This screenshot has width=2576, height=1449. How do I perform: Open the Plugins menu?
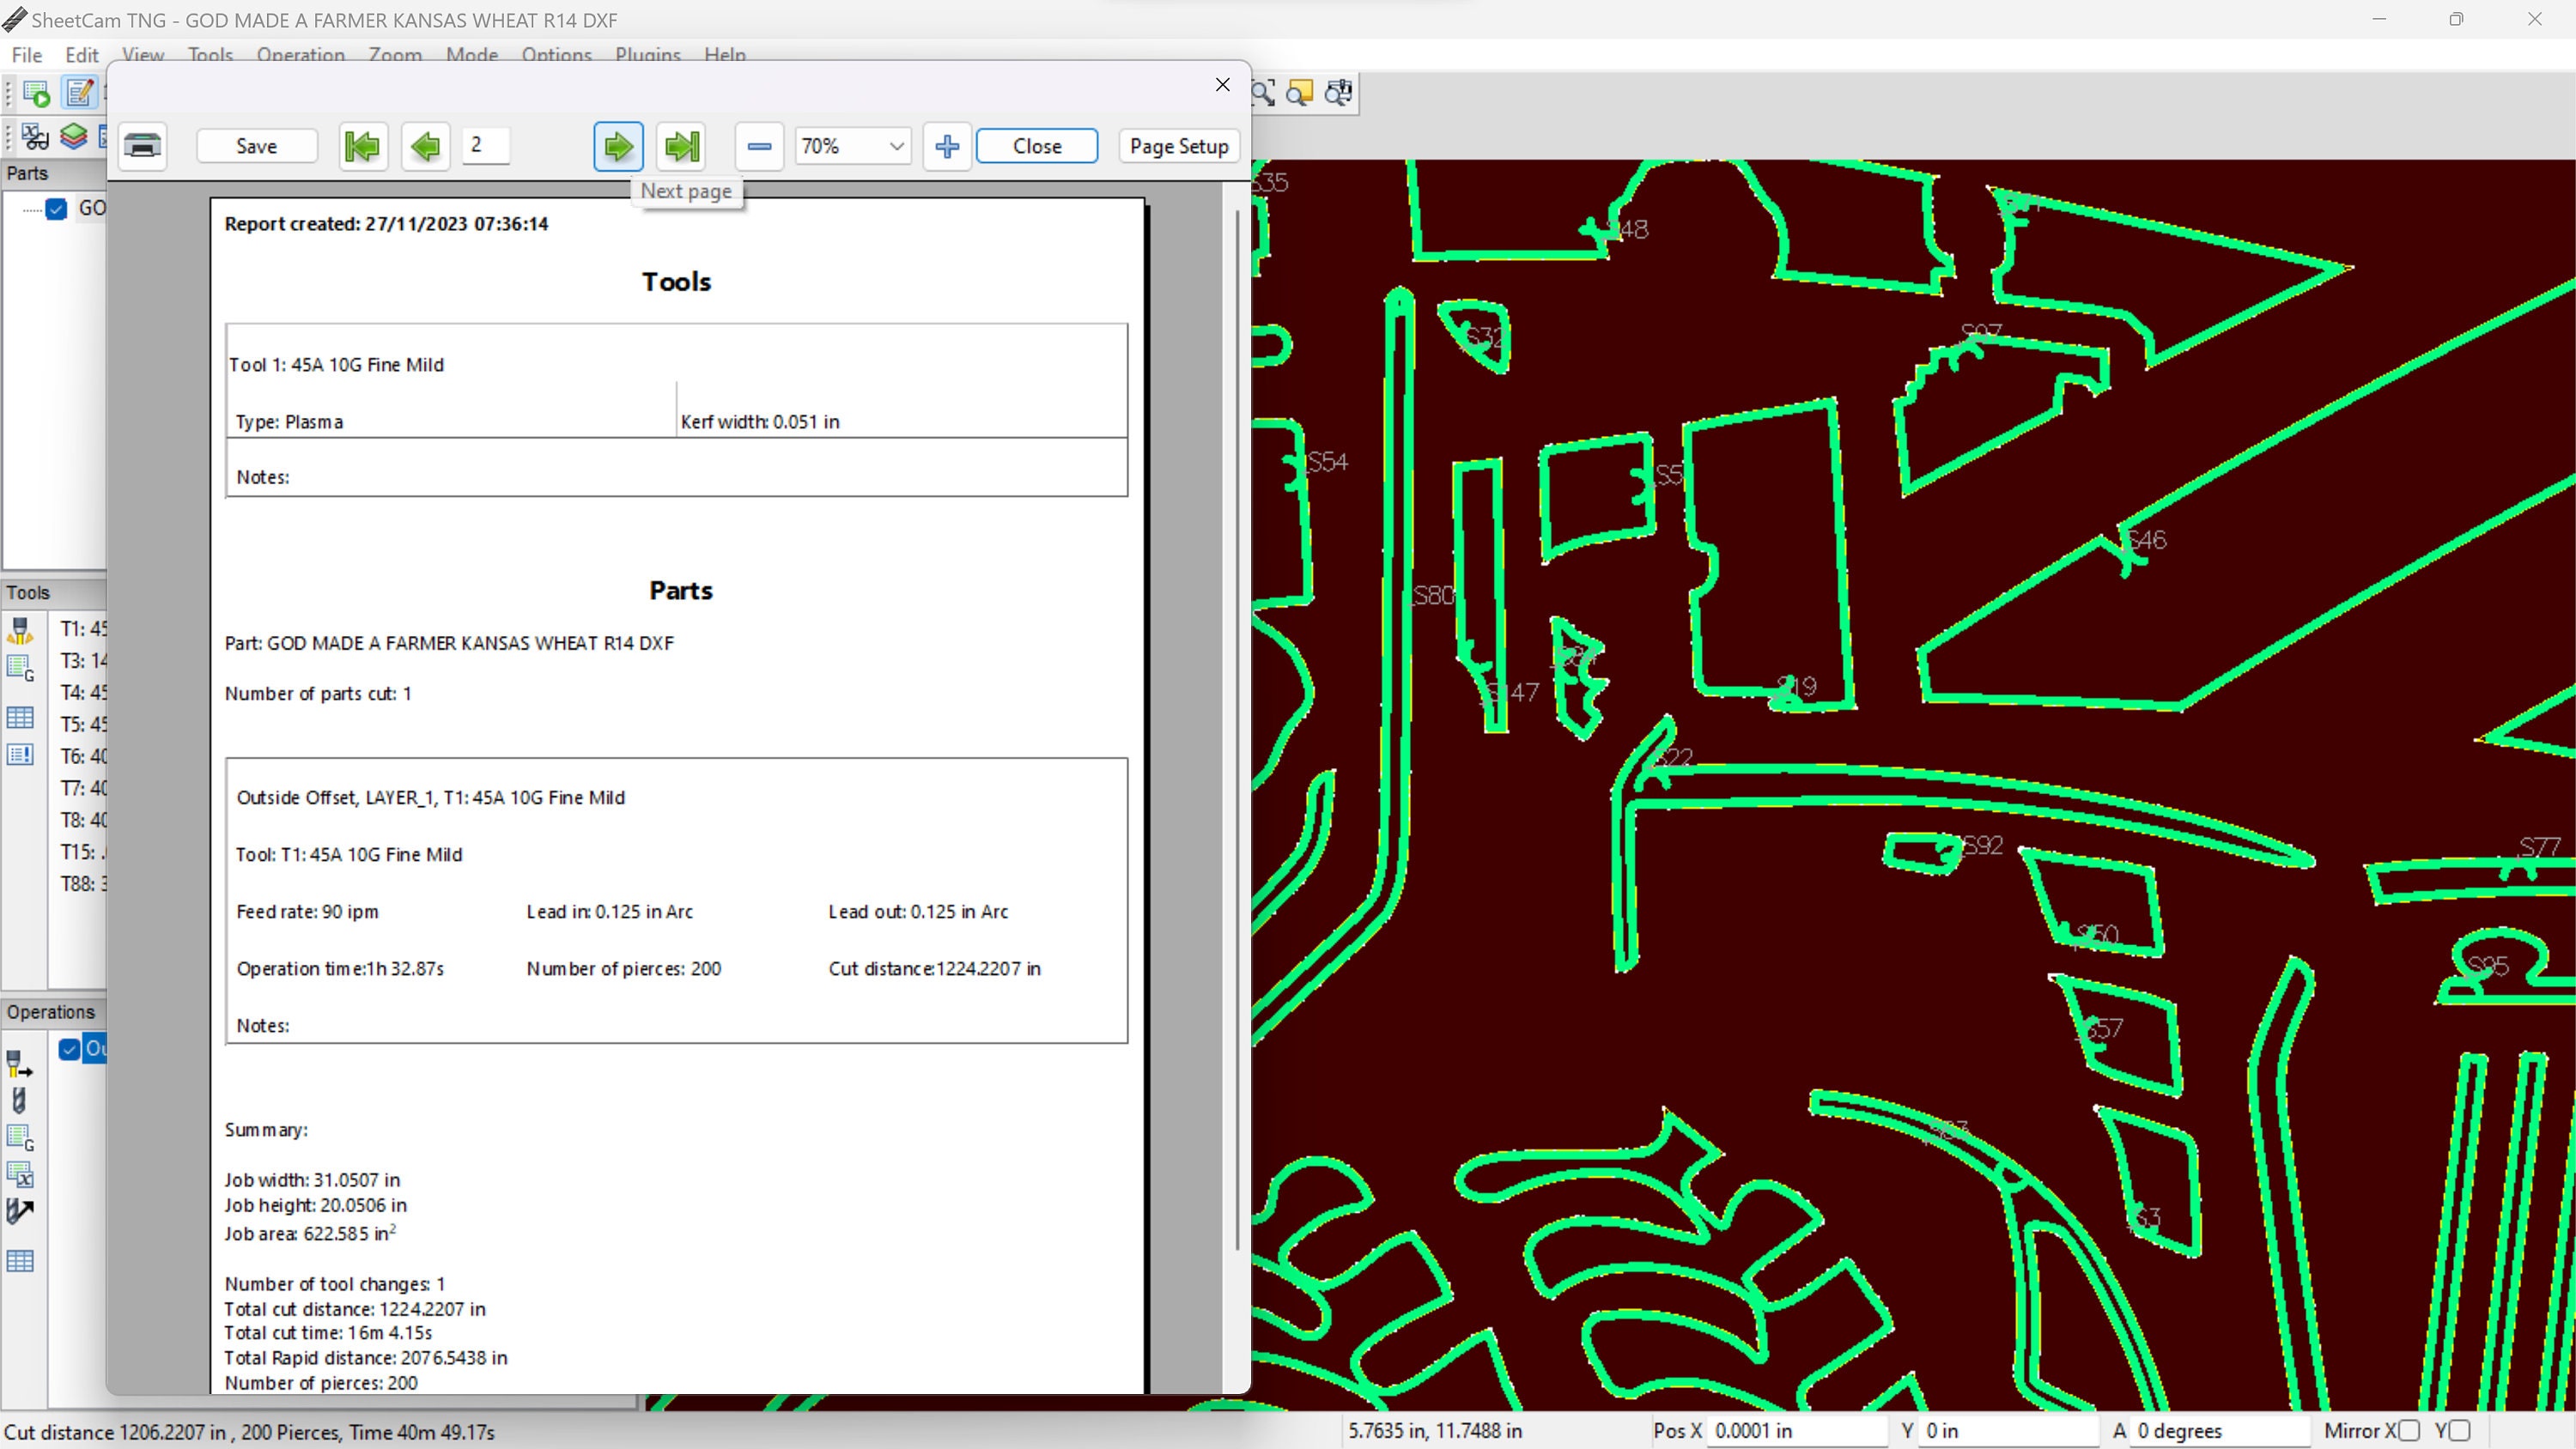(647, 55)
